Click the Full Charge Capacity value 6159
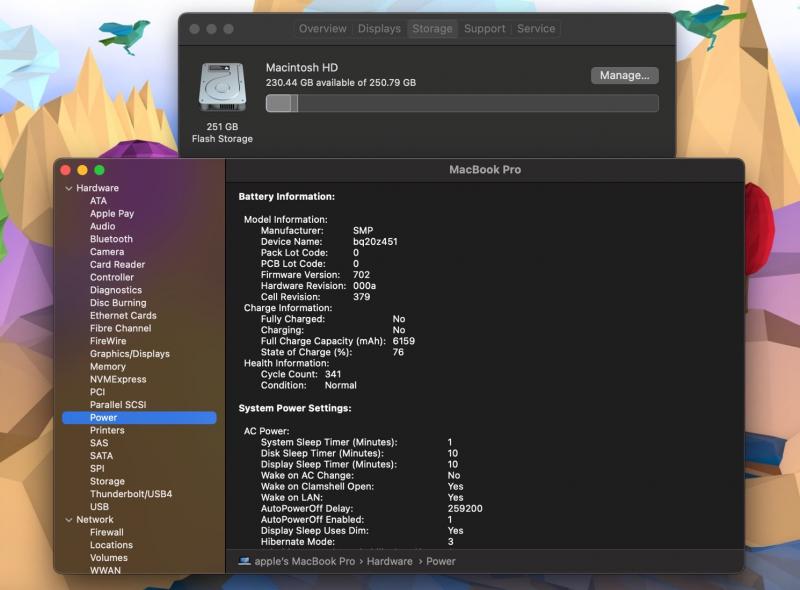Image resolution: width=800 pixels, height=590 pixels. [x=404, y=341]
